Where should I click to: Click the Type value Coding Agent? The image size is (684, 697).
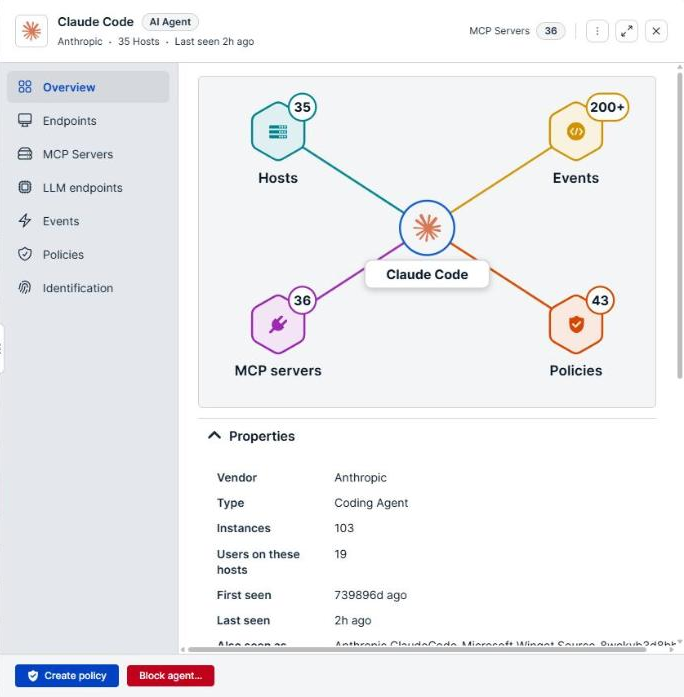[371, 503]
